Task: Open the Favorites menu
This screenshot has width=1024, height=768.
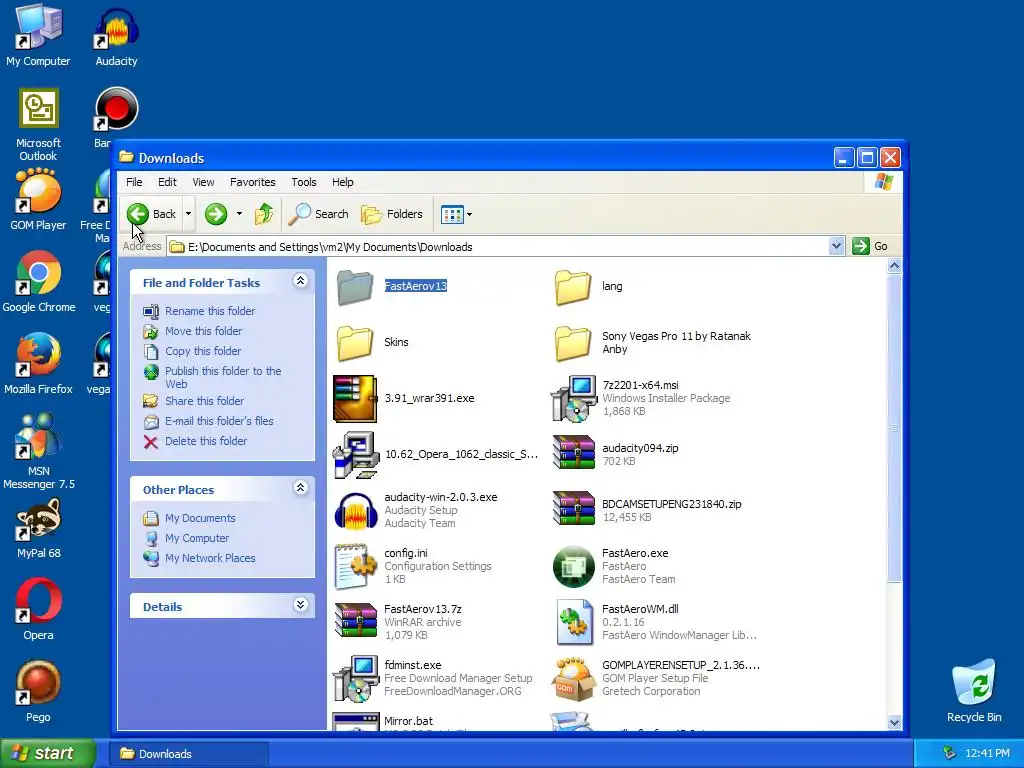Action: point(253,182)
